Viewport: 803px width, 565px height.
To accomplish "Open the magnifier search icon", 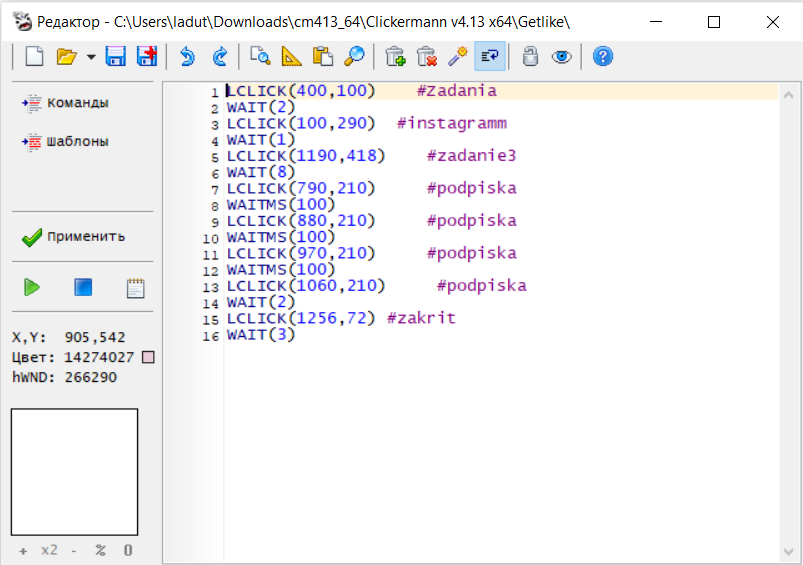I will [x=354, y=56].
